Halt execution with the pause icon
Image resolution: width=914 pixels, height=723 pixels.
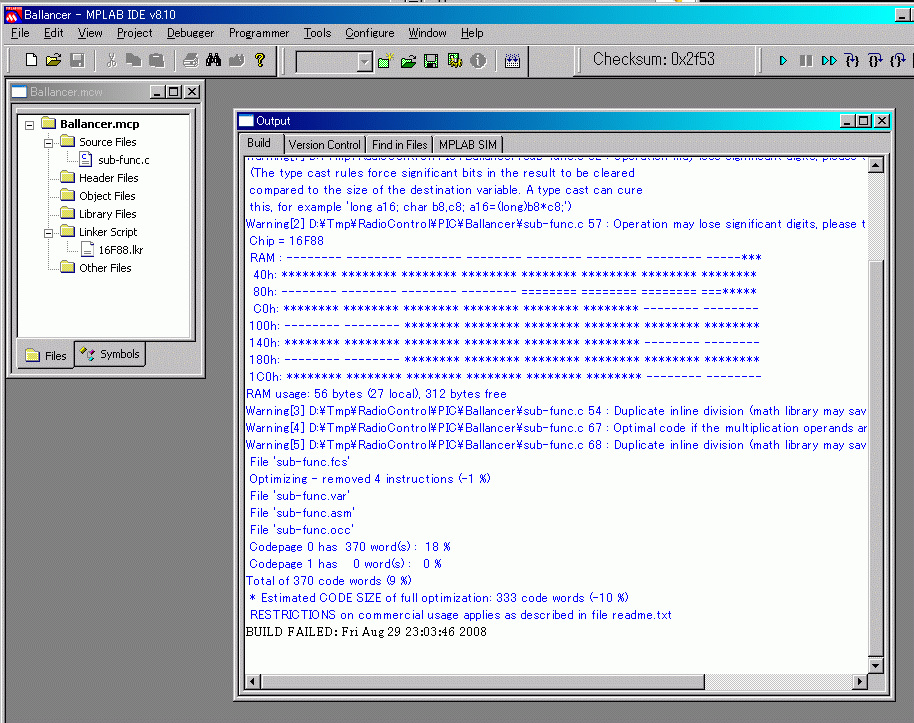pyautogui.click(x=806, y=61)
